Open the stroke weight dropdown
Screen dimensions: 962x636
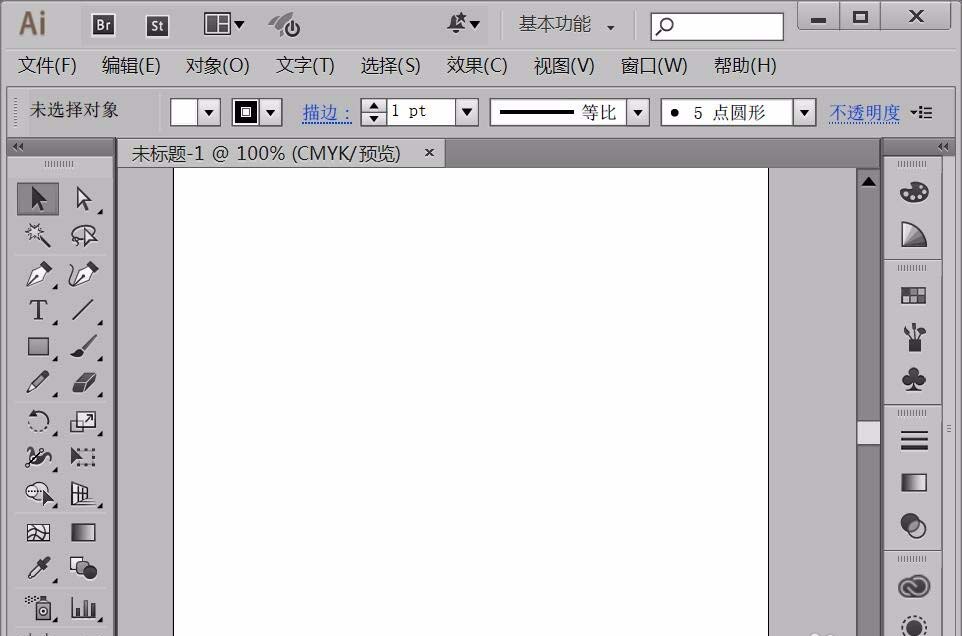(467, 112)
